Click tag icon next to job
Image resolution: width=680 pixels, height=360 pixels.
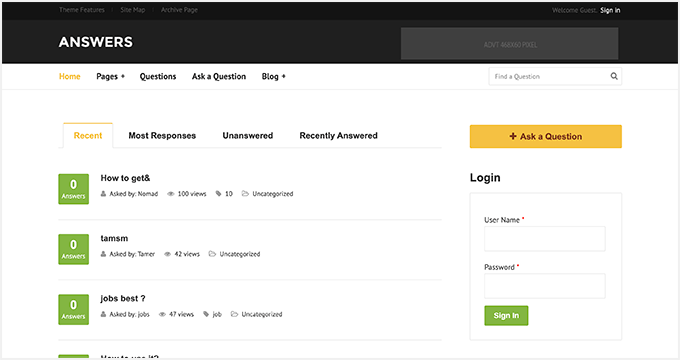[x=206, y=314]
